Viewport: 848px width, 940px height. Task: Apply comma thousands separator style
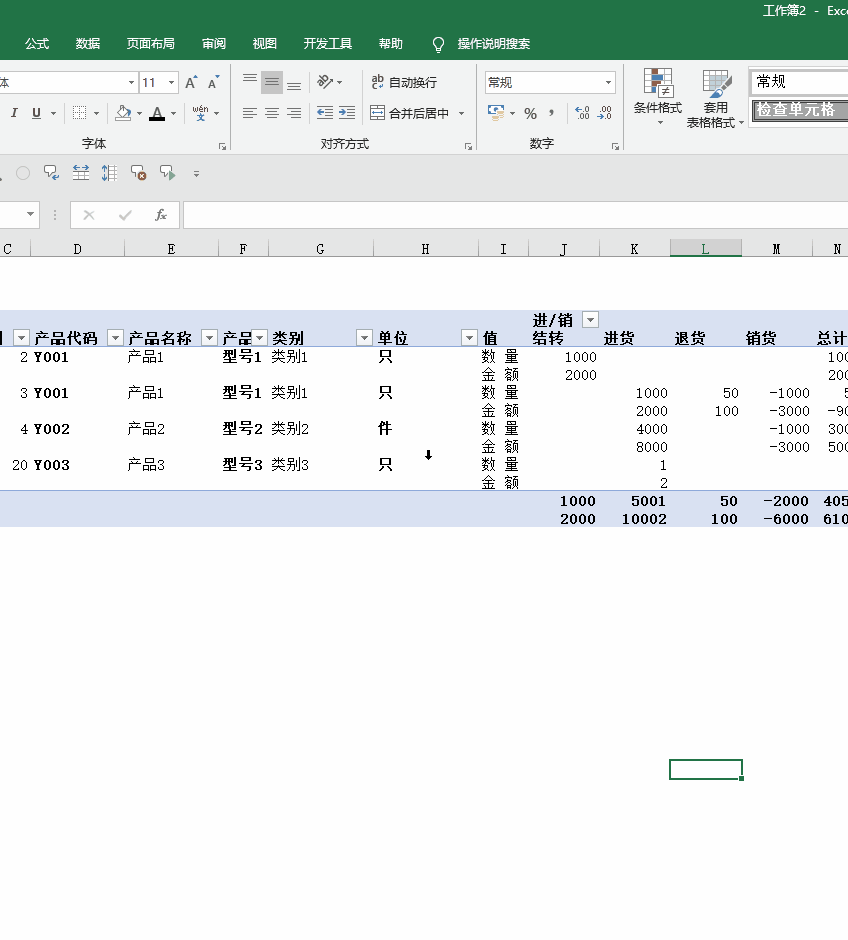(552, 113)
